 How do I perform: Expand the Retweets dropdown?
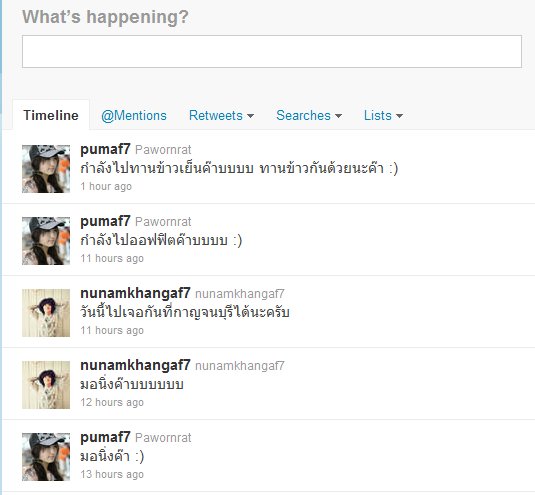221,115
